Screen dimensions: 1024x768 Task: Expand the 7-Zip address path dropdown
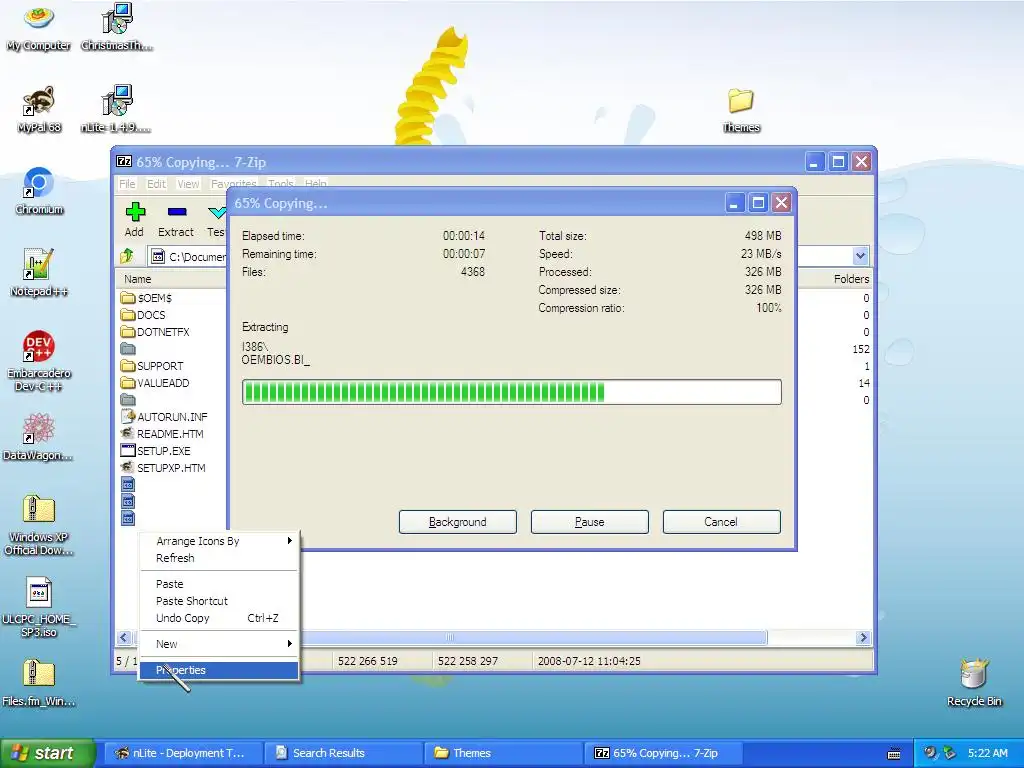coord(860,256)
